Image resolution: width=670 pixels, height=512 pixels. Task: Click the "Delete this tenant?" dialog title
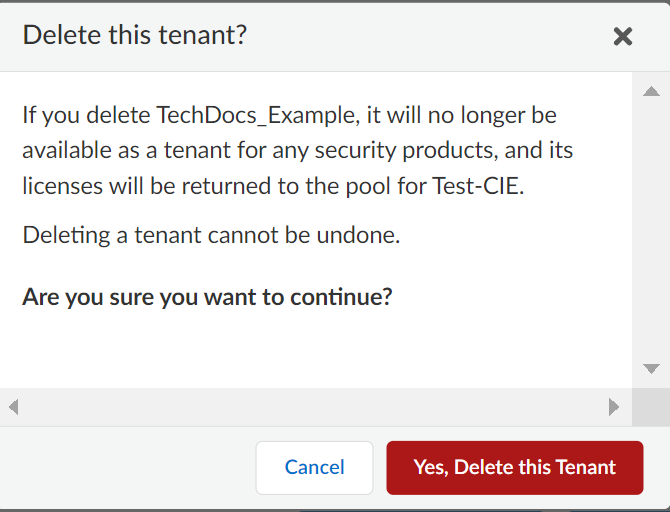[x=134, y=36]
